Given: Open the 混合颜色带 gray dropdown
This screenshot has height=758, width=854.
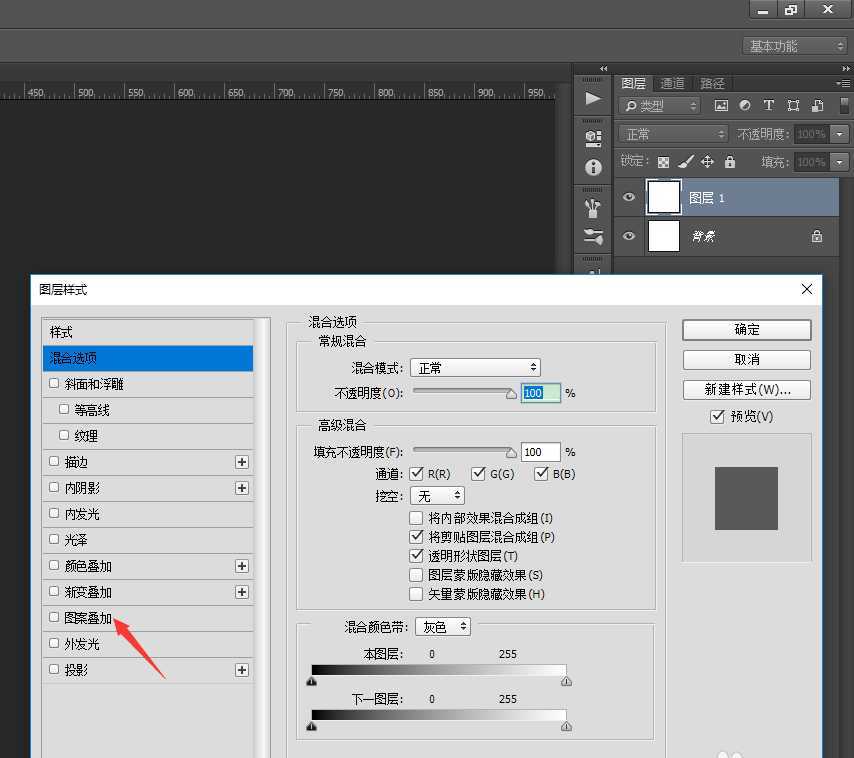Looking at the screenshot, I should point(443,627).
